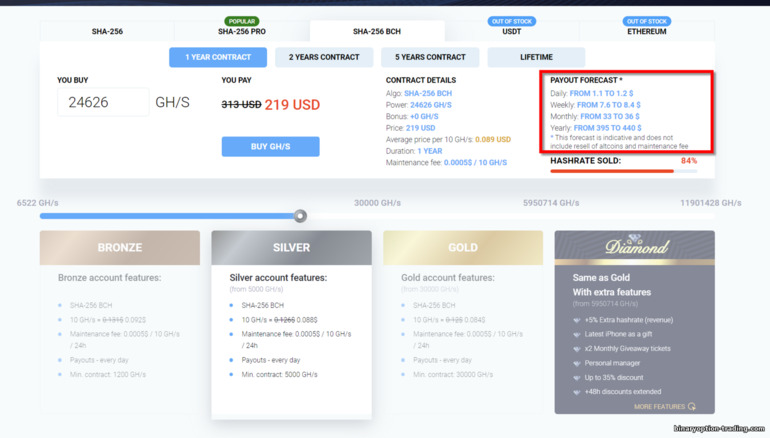
Task: Click the Monthly forecast FROM 33 TO 36 $
Action: coord(610,116)
